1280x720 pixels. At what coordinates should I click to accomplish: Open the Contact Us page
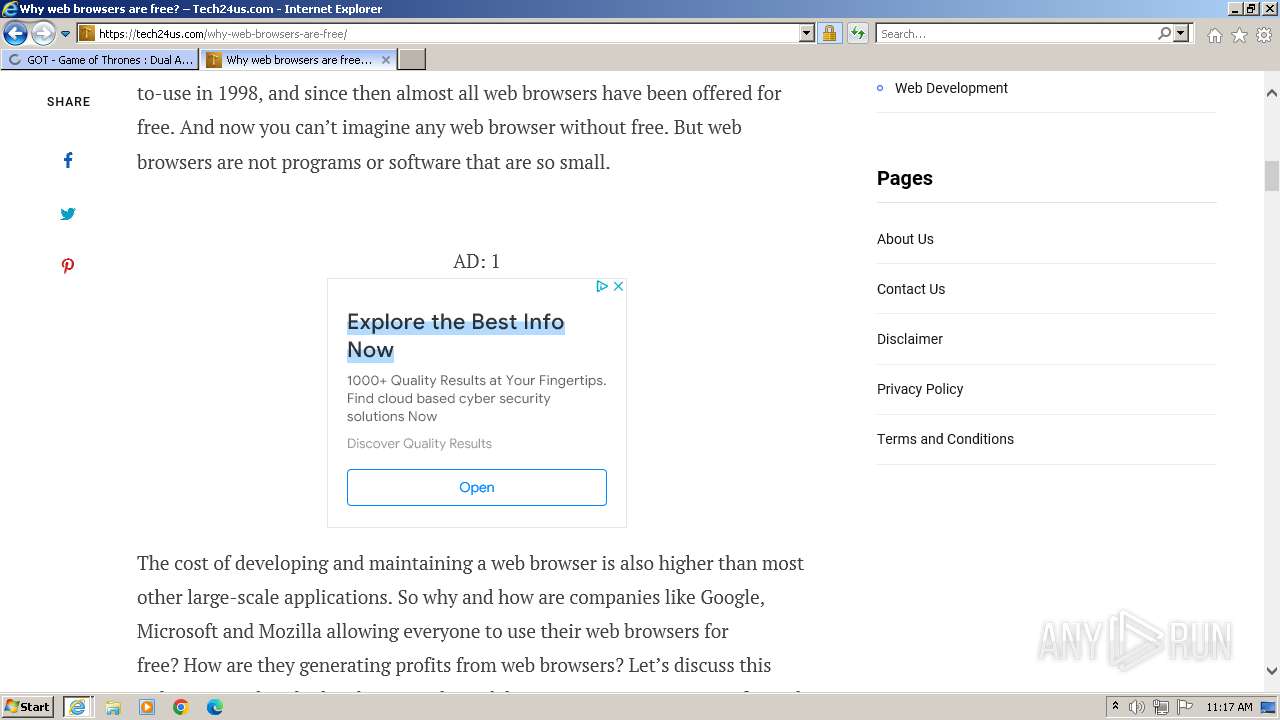[x=911, y=289]
